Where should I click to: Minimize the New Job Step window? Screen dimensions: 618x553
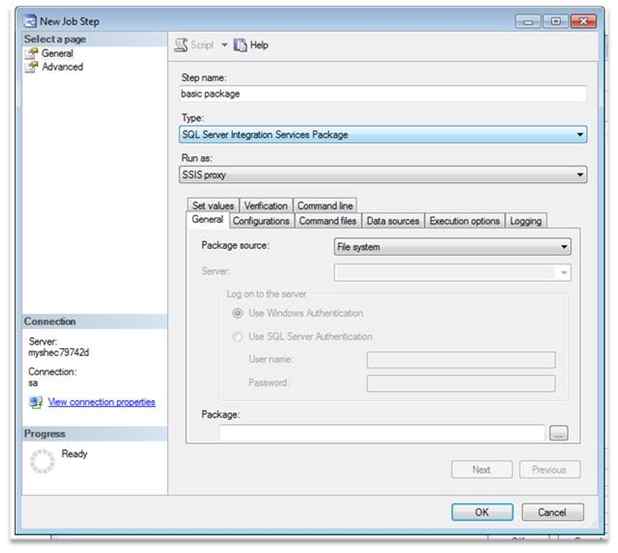(x=528, y=21)
